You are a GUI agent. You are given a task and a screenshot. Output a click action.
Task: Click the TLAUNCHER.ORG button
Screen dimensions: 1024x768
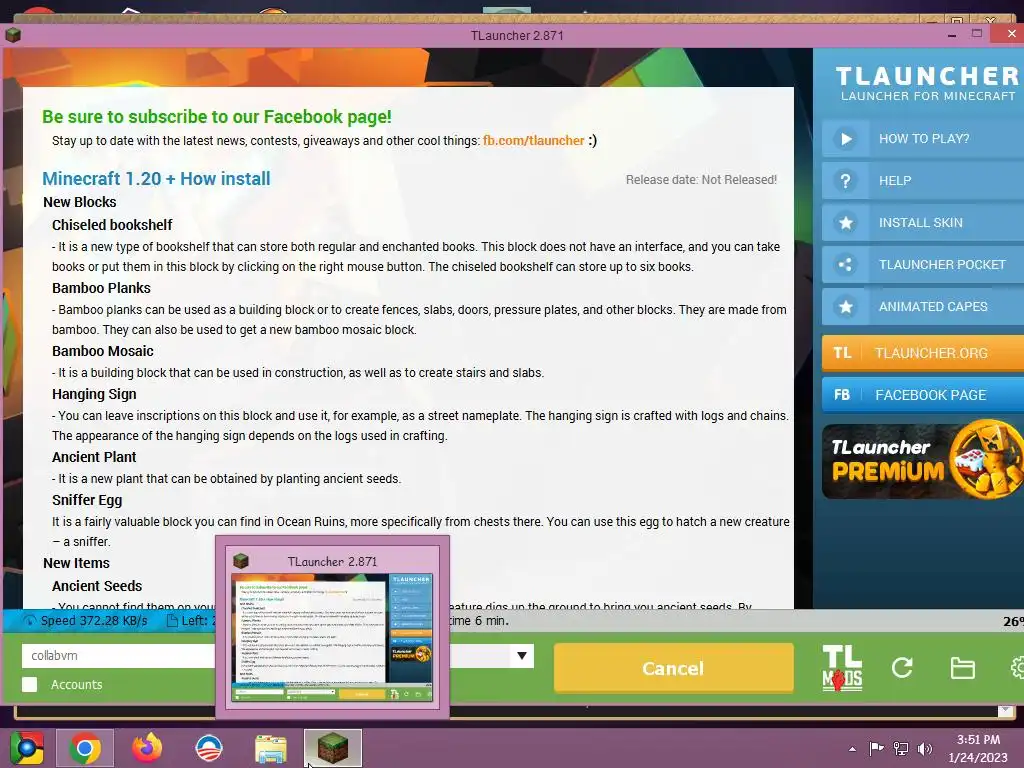point(923,353)
